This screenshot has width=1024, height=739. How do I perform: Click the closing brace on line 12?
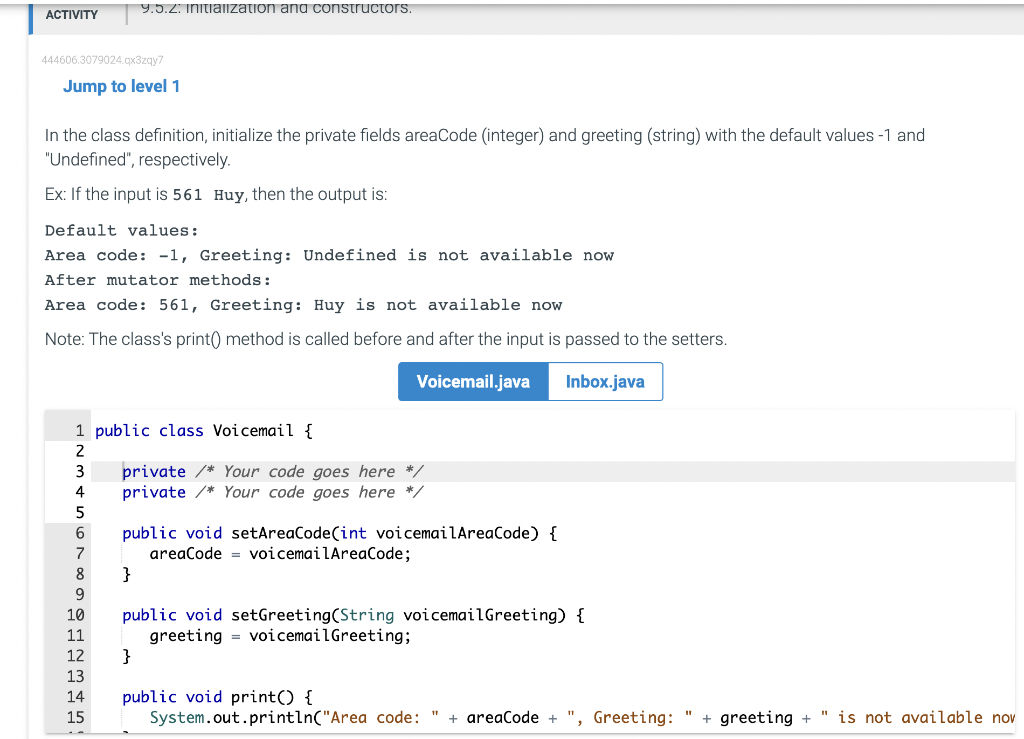pos(126,656)
